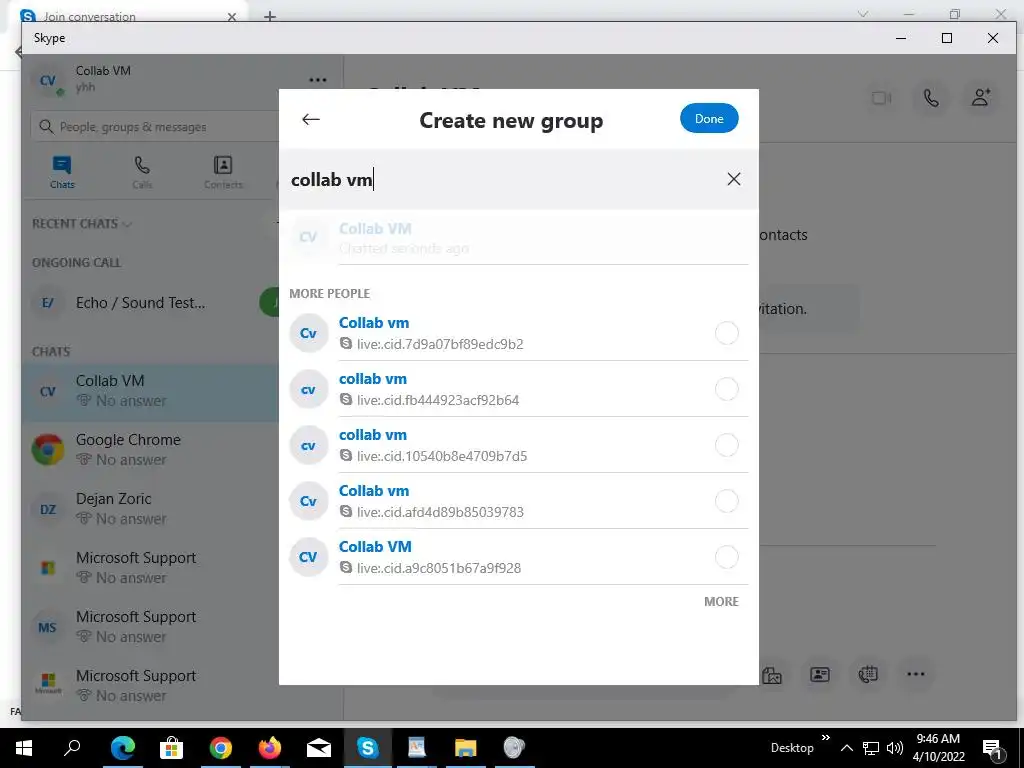Click the Done button
1024x768 pixels.
coord(709,118)
